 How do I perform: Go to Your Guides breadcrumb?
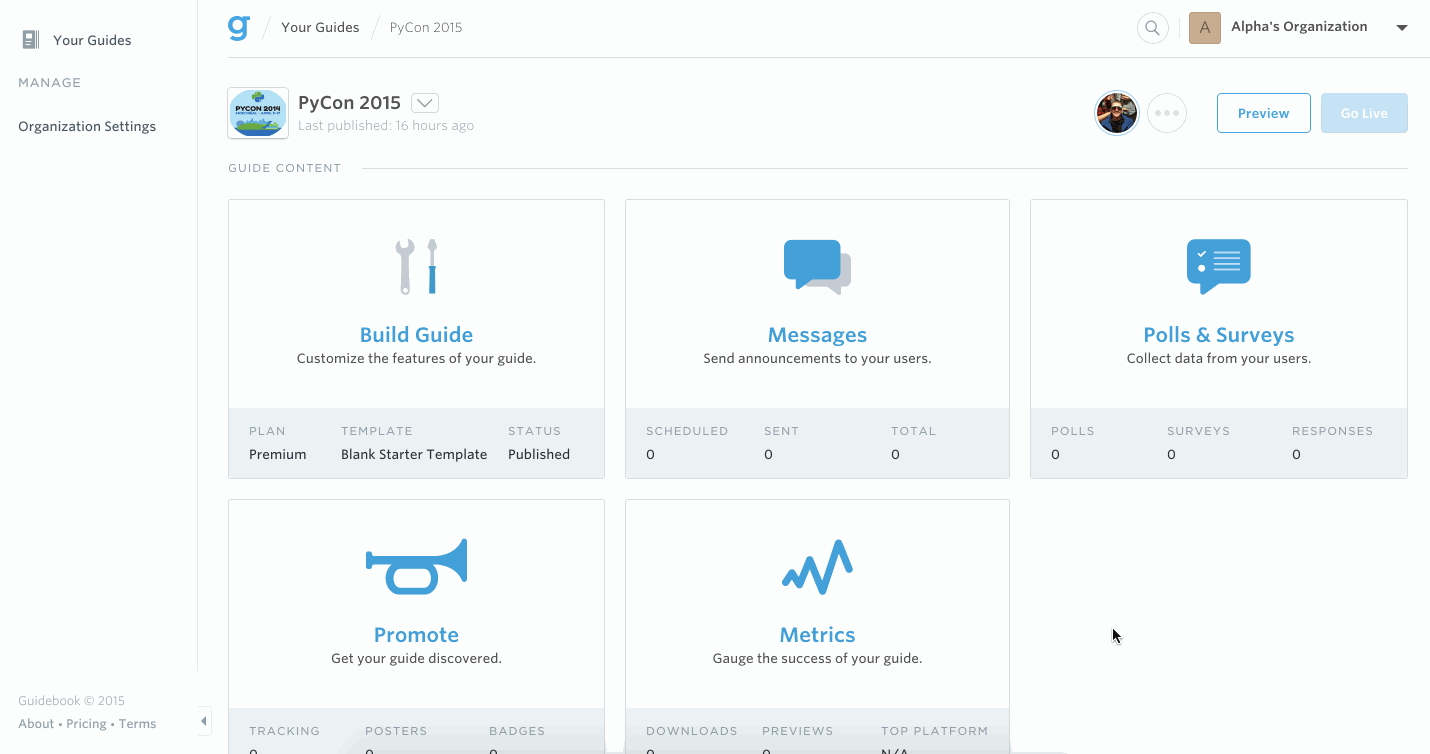pos(320,27)
